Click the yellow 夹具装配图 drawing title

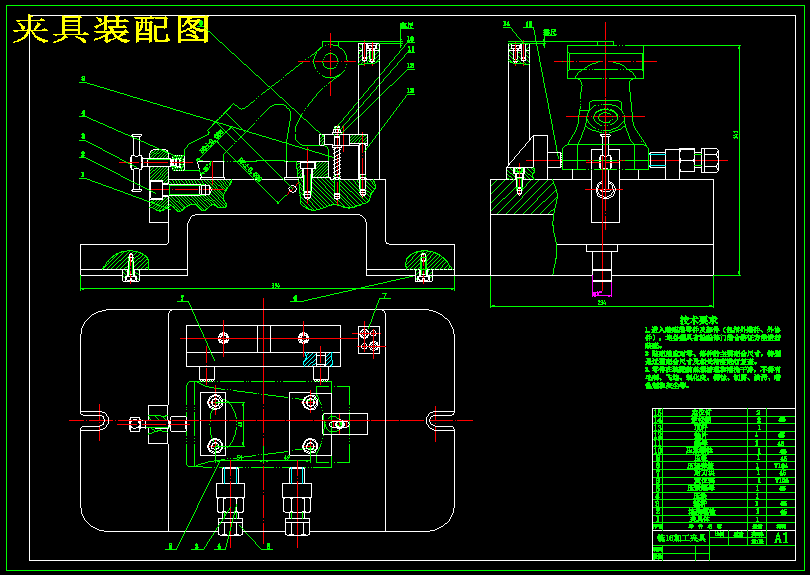[x=111, y=29]
